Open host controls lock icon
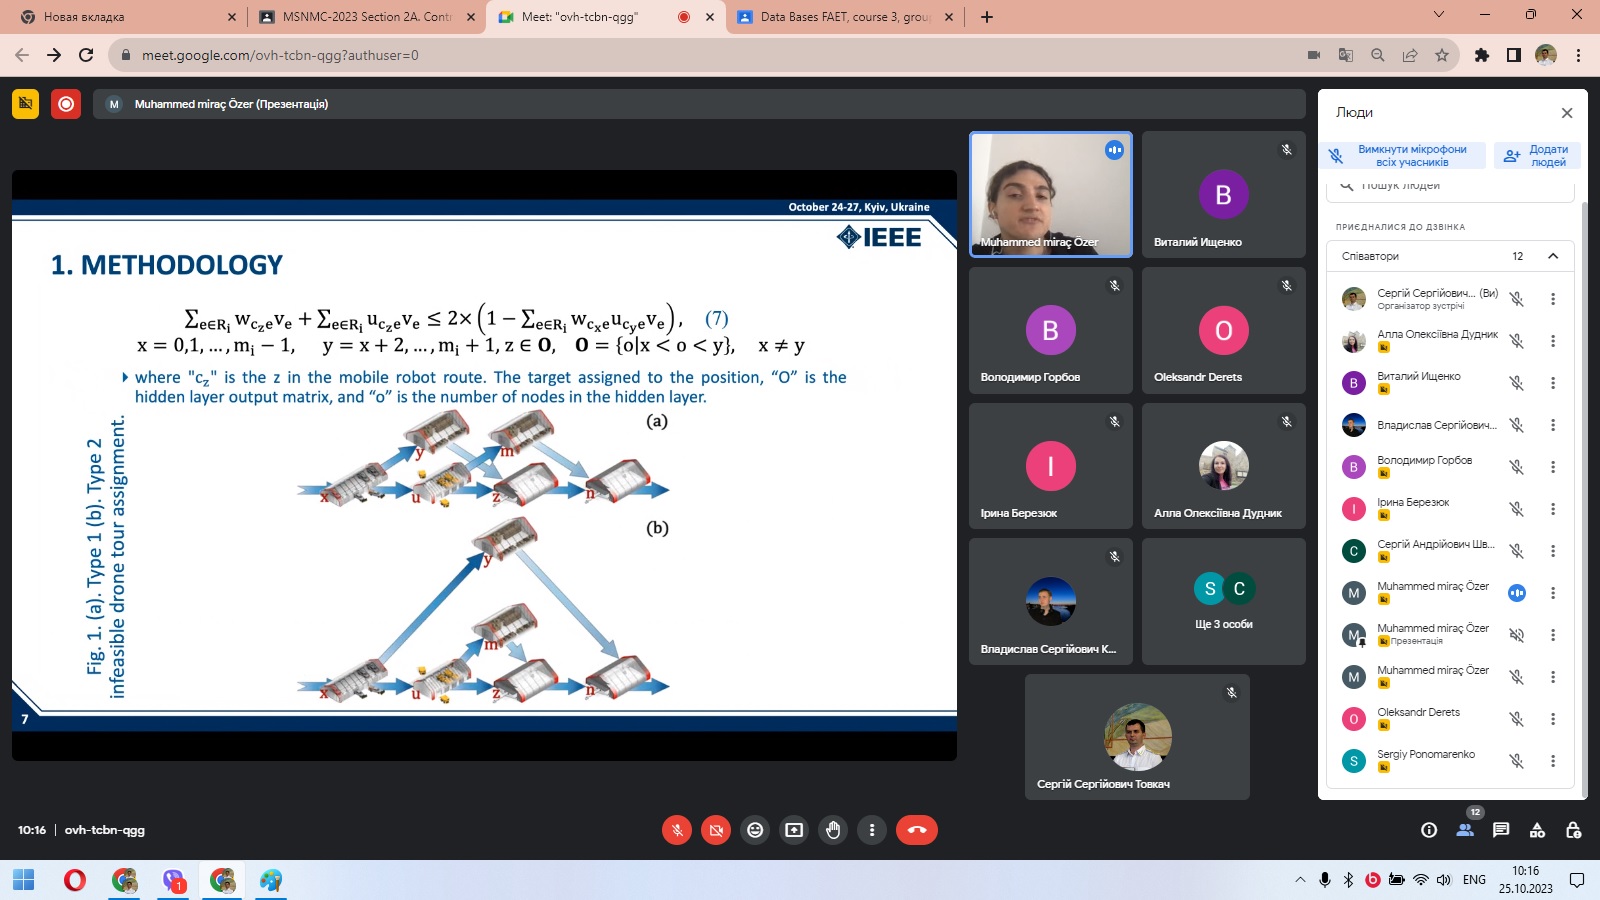This screenshot has width=1600, height=900. point(1573,830)
